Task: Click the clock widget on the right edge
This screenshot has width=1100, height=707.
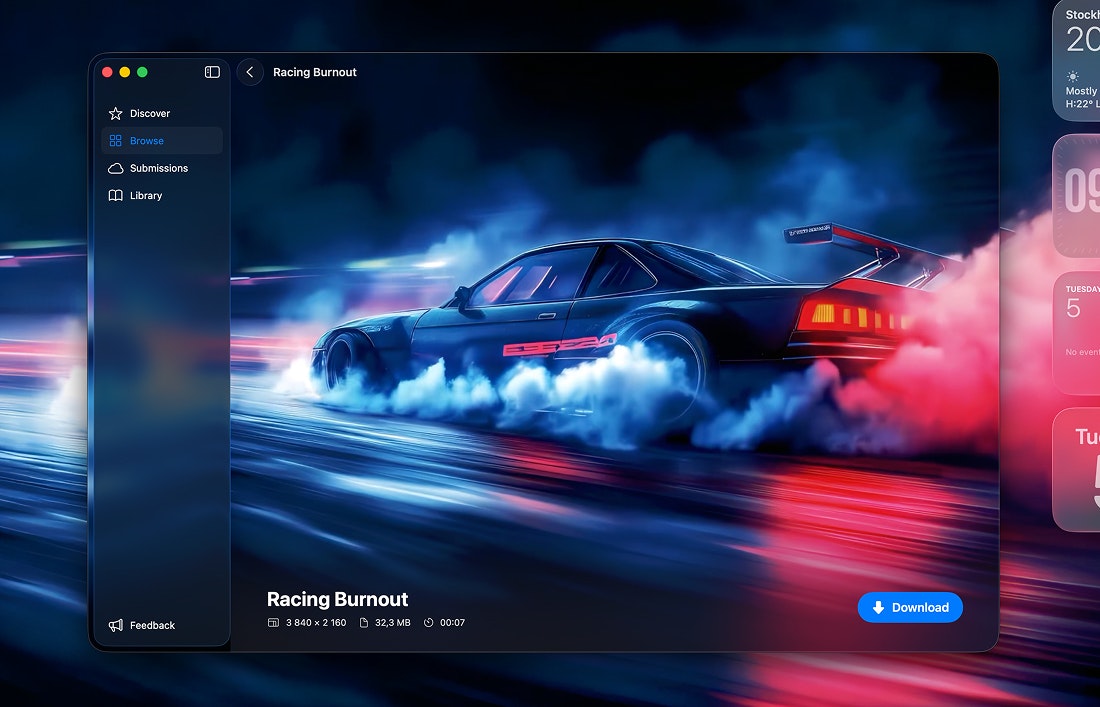Action: (1080, 195)
